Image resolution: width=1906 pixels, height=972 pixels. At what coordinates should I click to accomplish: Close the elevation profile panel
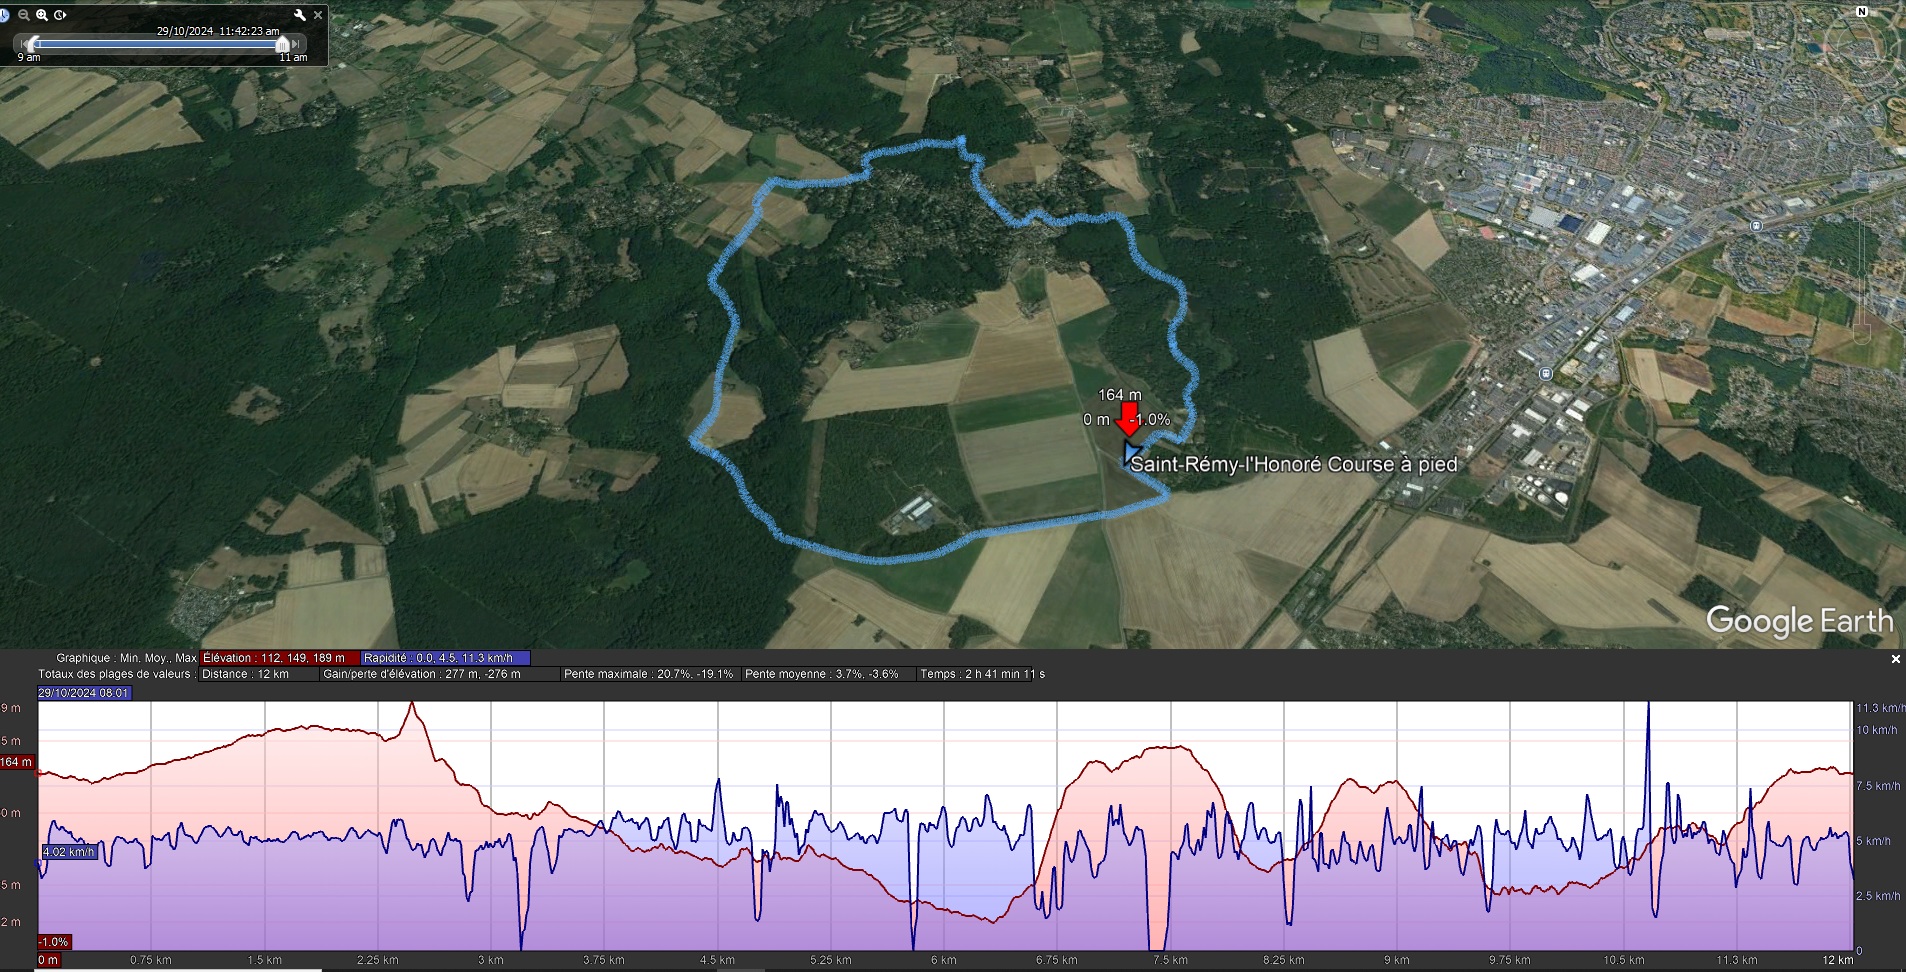pyautogui.click(x=1895, y=659)
